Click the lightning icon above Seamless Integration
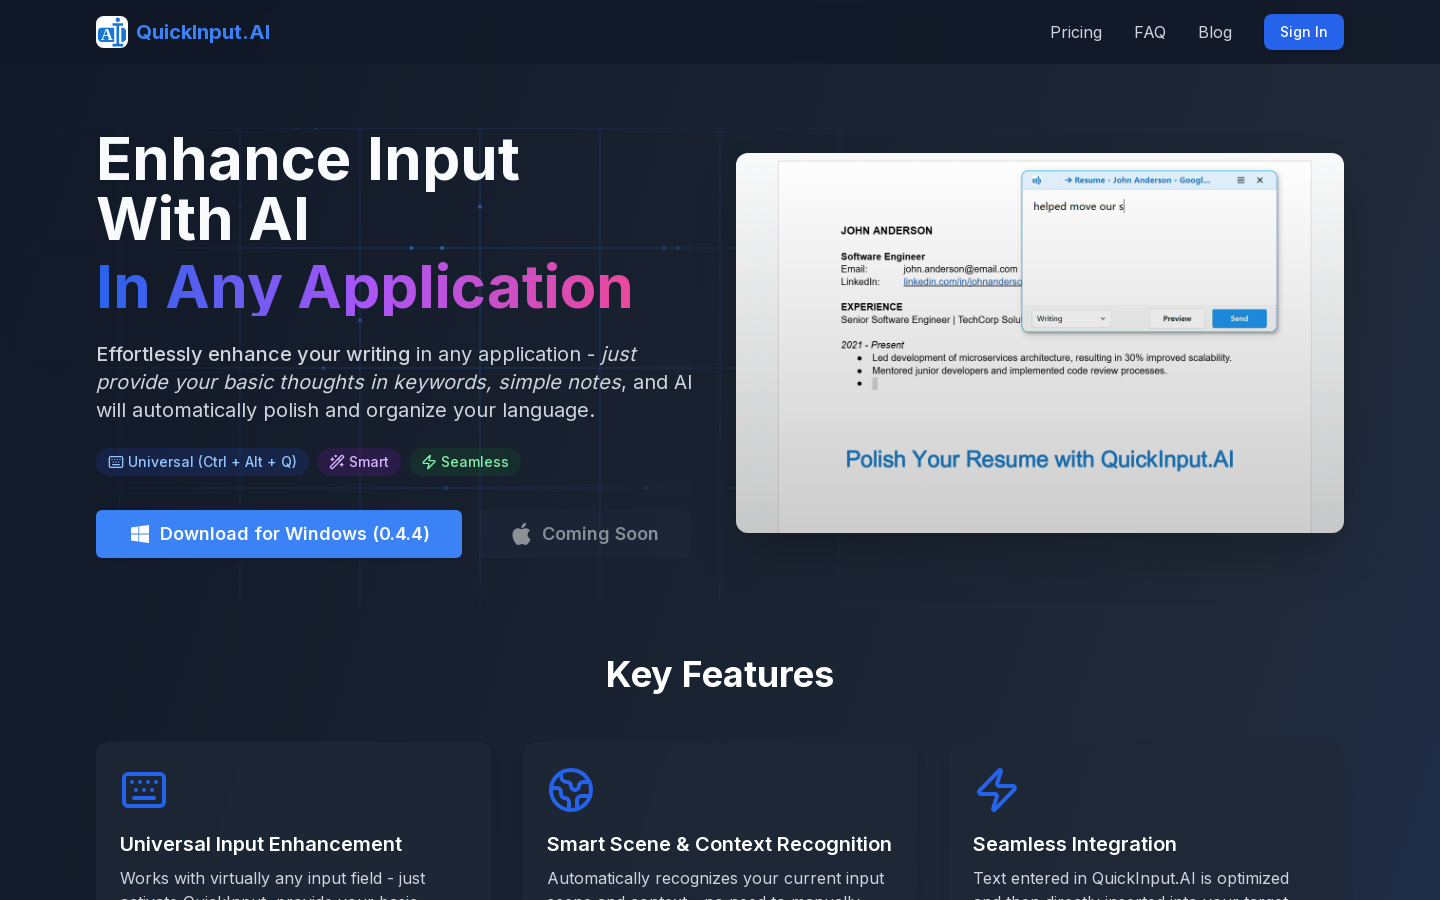Image resolution: width=1440 pixels, height=900 pixels. (x=997, y=790)
